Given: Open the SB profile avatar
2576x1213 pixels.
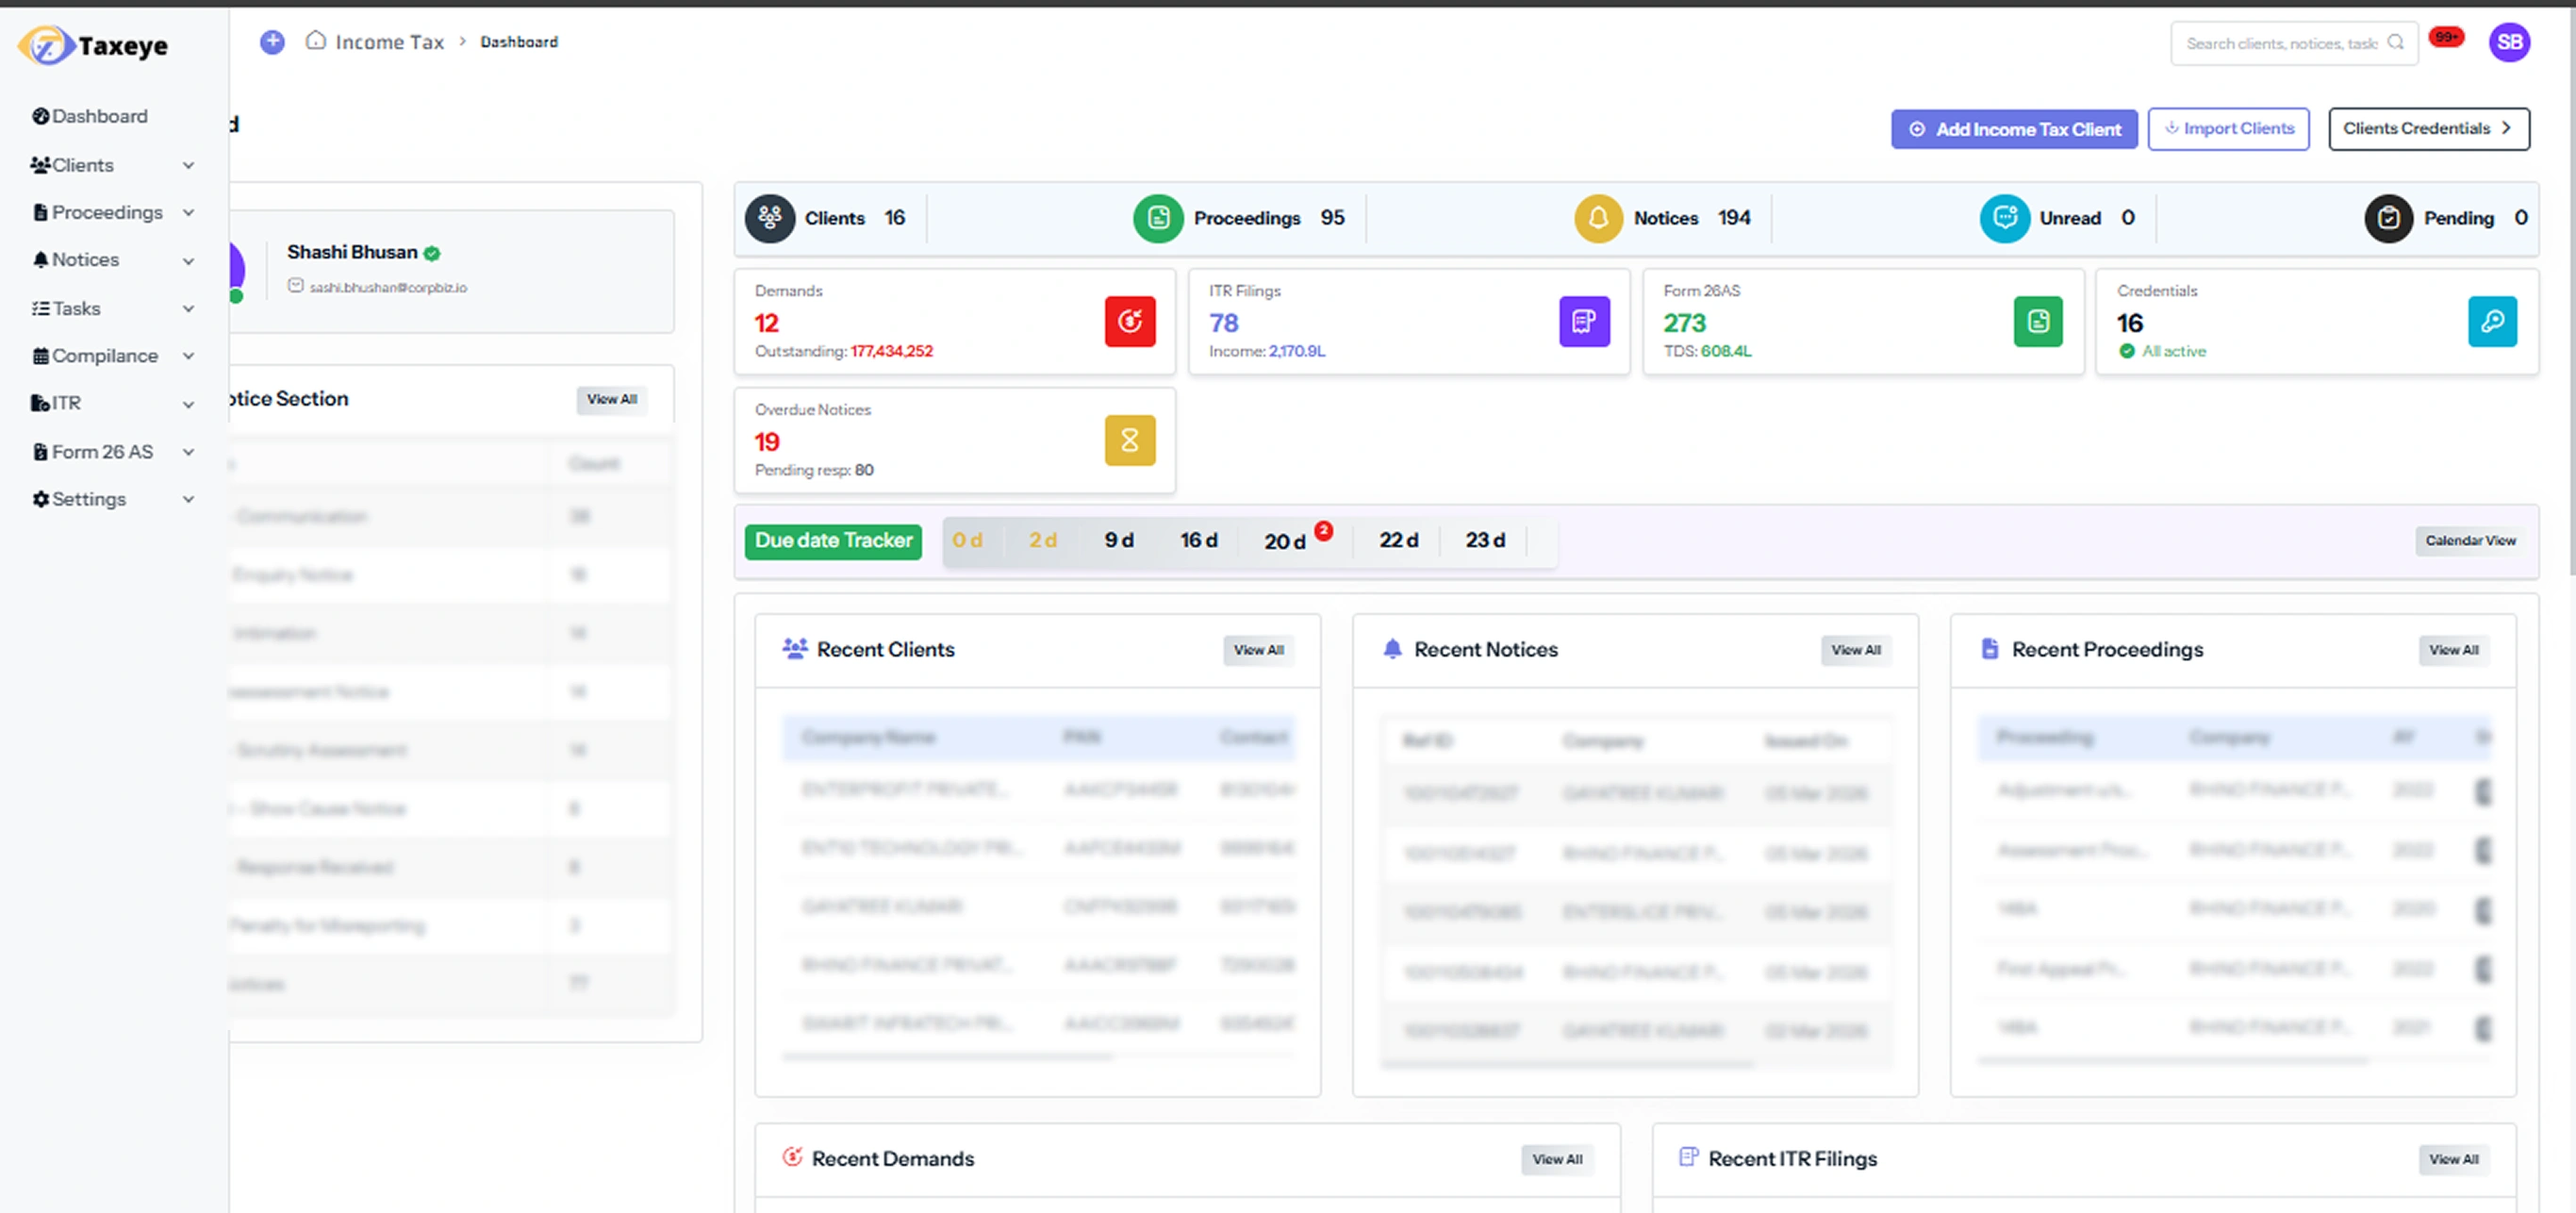Looking at the screenshot, I should [x=2510, y=42].
